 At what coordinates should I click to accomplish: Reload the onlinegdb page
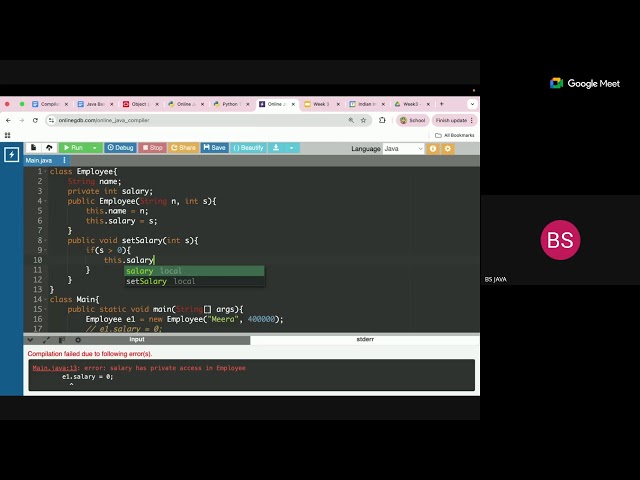pos(36,120)
